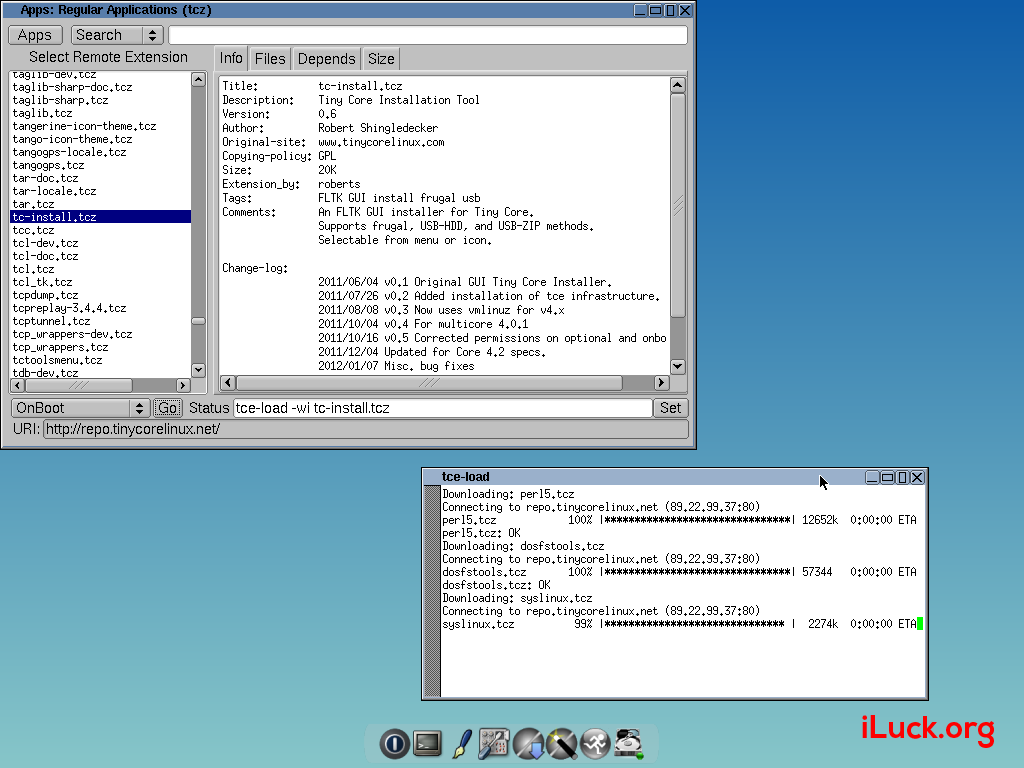Select tcl-dev.tcz in the list
Image resolution: width=1024 pixels, height=768 pixels.
coord(101,243)
